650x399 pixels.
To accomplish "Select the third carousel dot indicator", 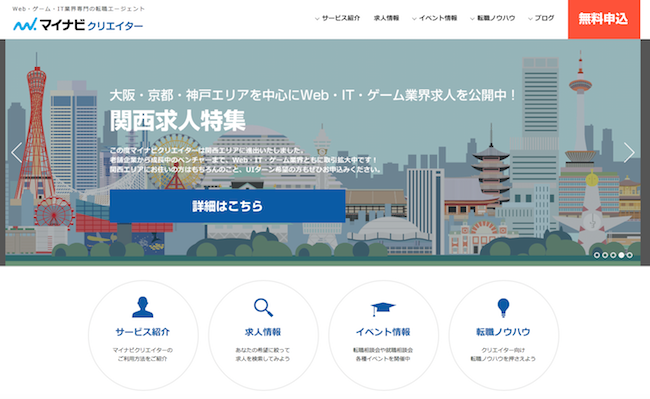I will [x=613, y=255].
